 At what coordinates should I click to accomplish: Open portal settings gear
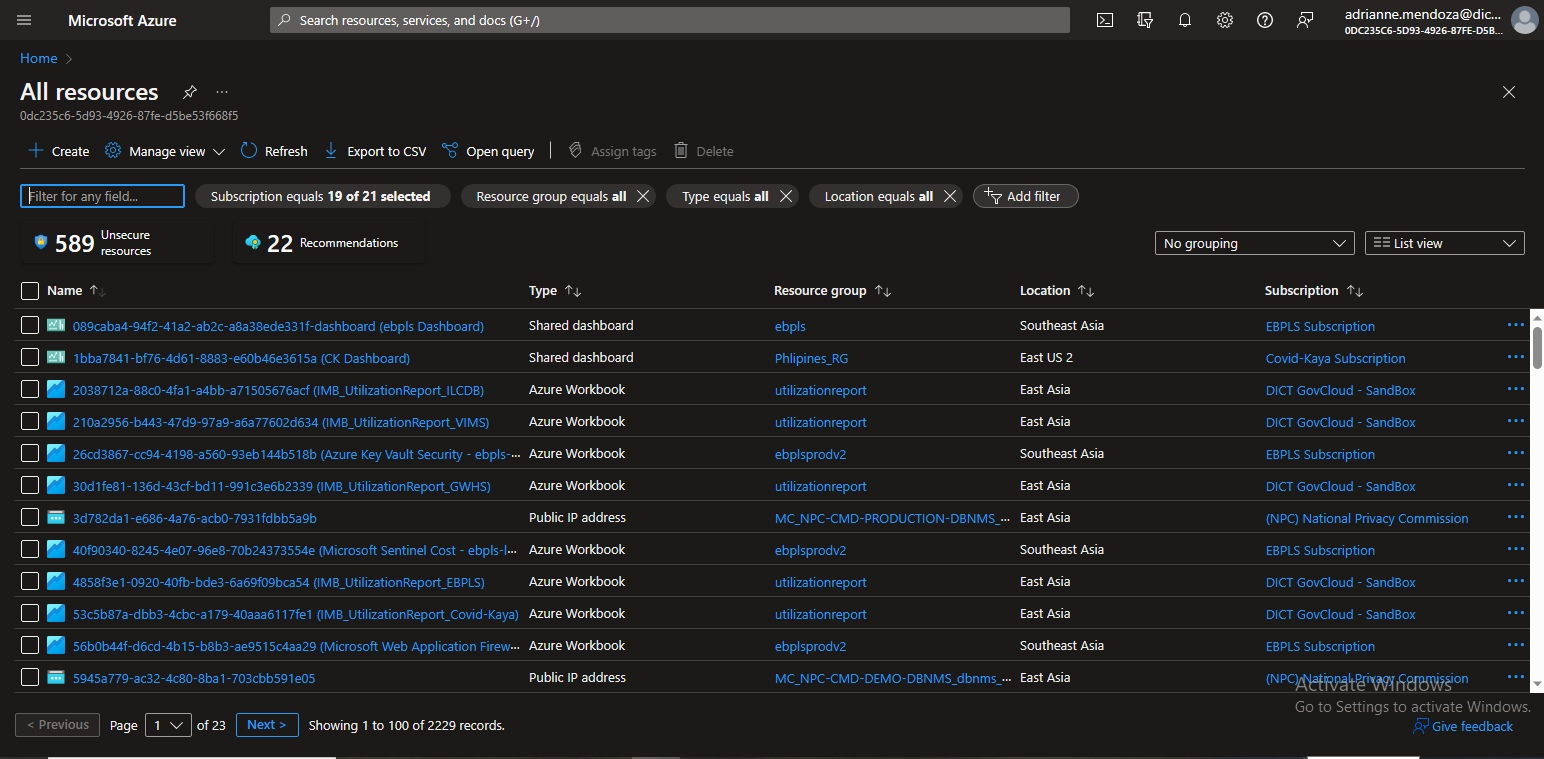[1225, 20]
